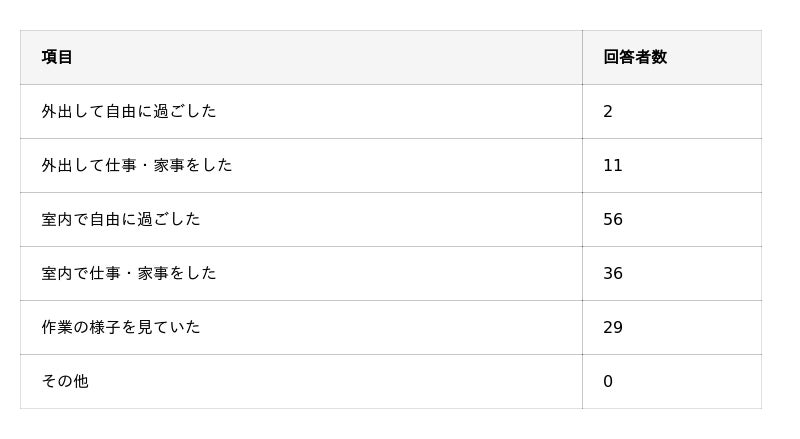Screen dimensions: 800x439
Task: Click the value 36 in 回答者数 column
Action: pos(613,273)
